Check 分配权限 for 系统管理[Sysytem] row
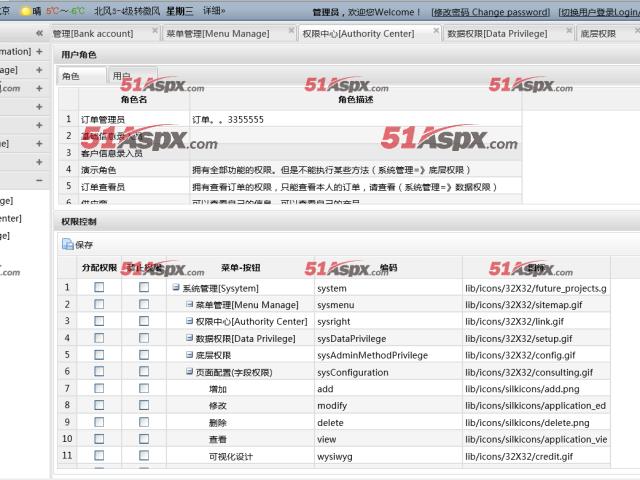 (99, 287)
